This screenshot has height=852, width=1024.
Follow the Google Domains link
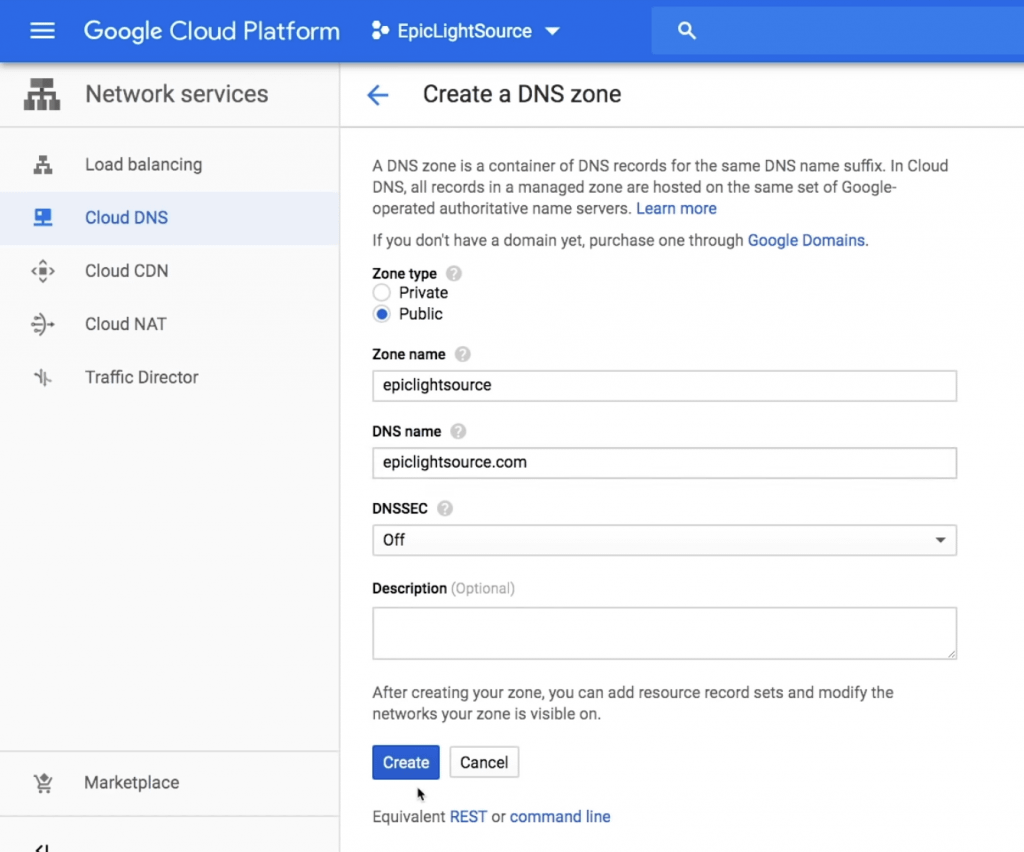(806, 240)
